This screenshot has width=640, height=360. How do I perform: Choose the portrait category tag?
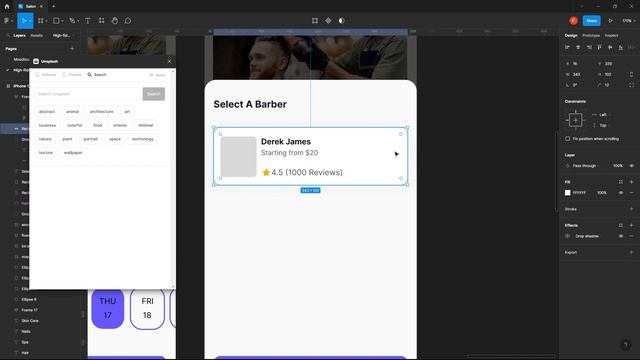click(91, 139)
